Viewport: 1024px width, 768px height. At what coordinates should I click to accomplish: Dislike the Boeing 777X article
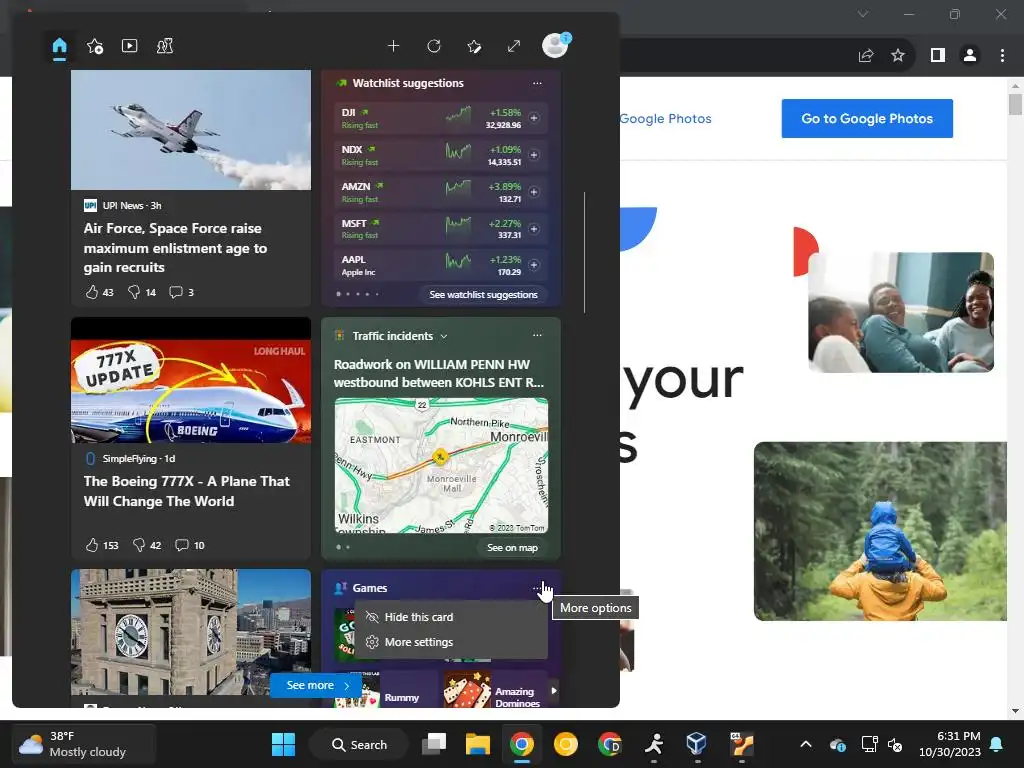click(x=146, y=545)
